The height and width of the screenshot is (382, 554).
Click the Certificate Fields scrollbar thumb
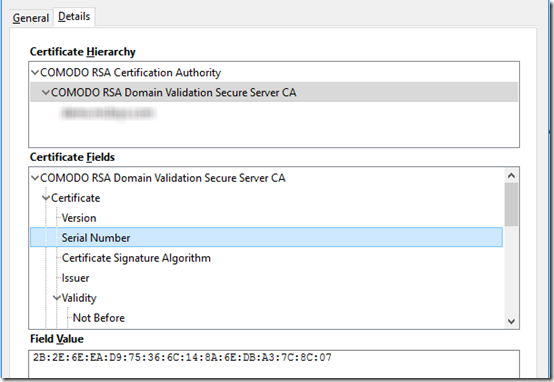pos(511,204)
